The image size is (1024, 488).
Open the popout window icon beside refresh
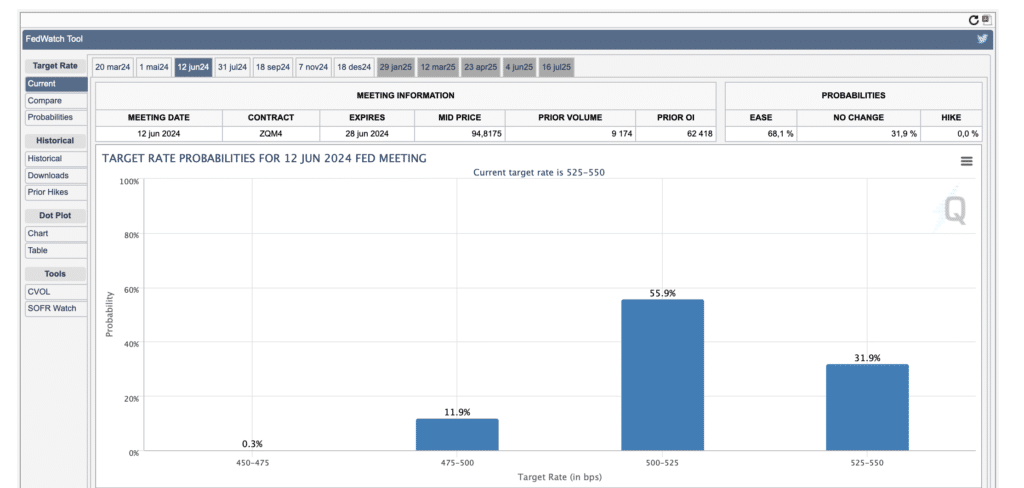point(986,20)
